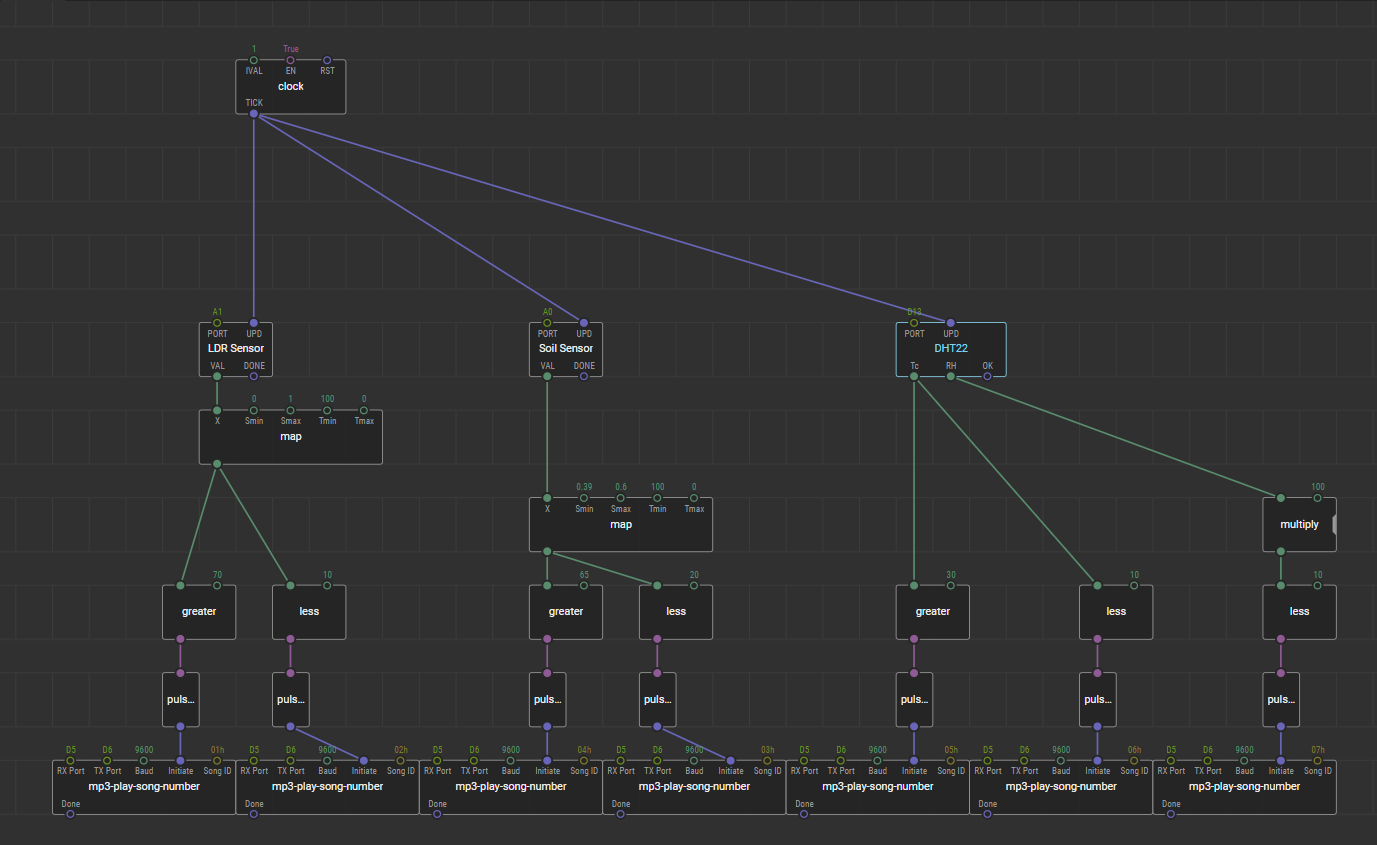Select the map node with Smin 0.39
The image size is (1377, 845).
621,524
